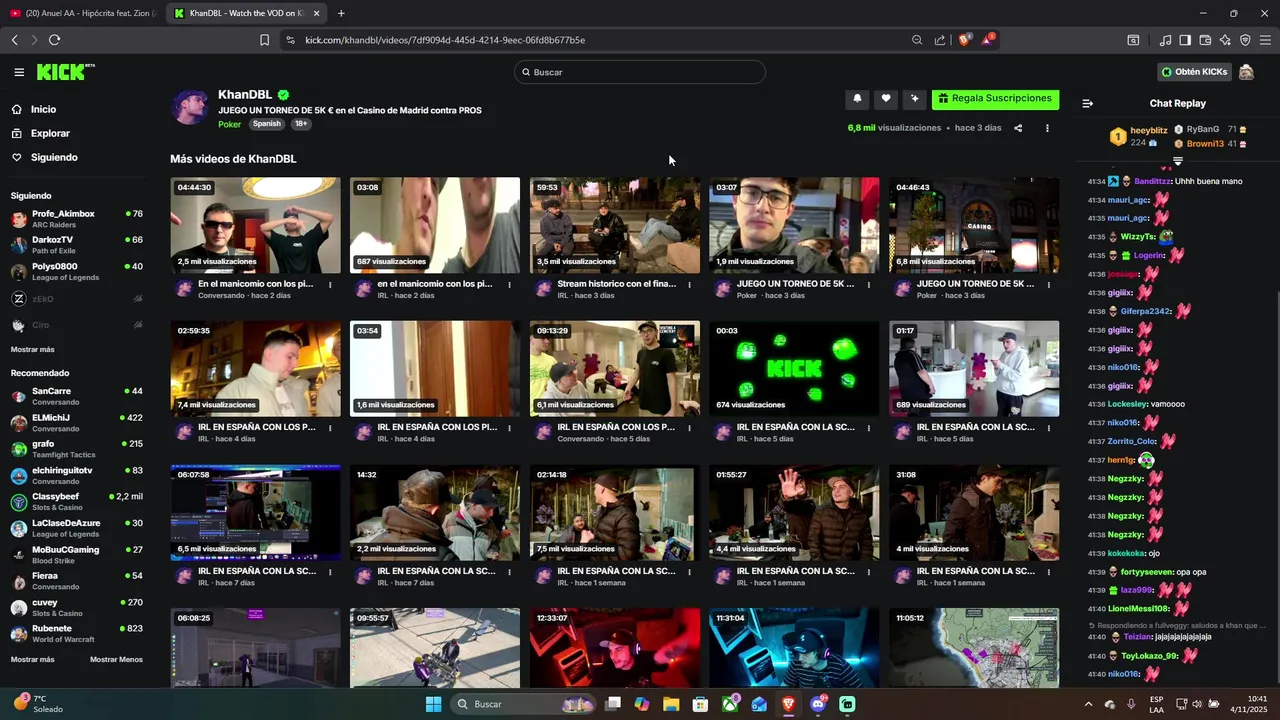This screenshot has width=1280, height=720.
Task: Click the Regala Suscripciones button
Action: click(995, 98)
